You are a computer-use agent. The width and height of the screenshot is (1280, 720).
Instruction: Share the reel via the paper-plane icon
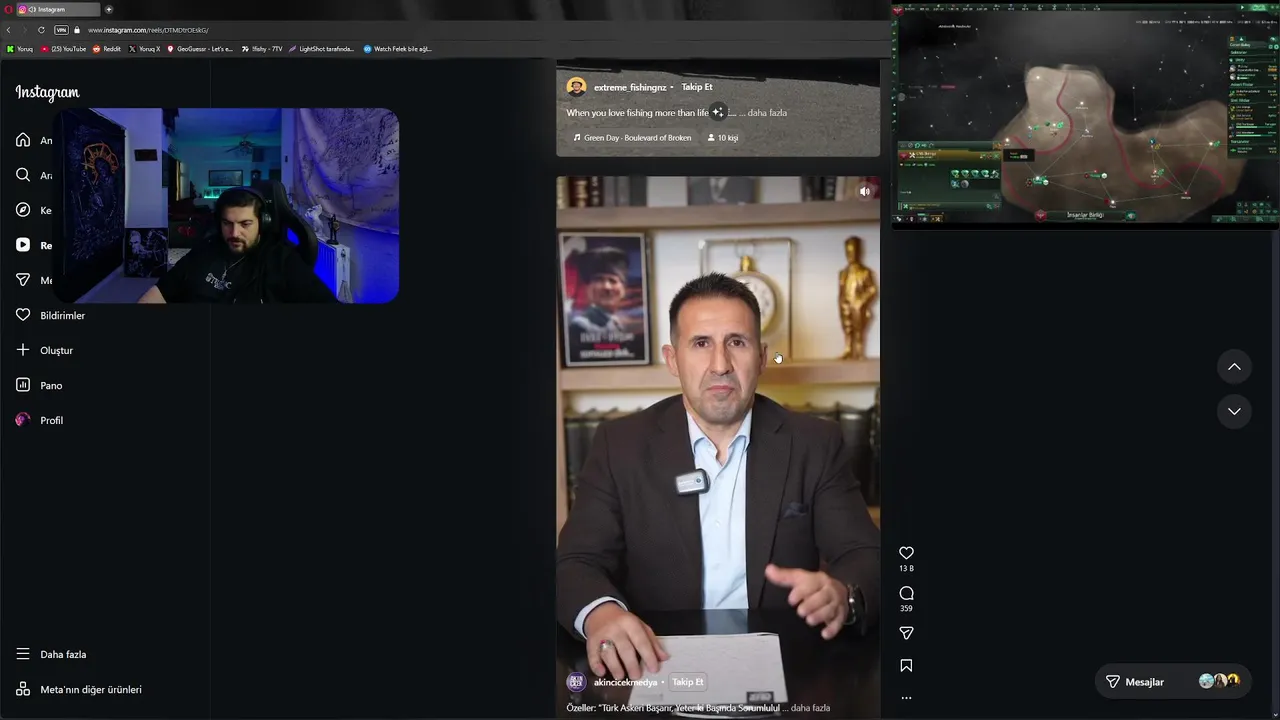pos(906,633)
